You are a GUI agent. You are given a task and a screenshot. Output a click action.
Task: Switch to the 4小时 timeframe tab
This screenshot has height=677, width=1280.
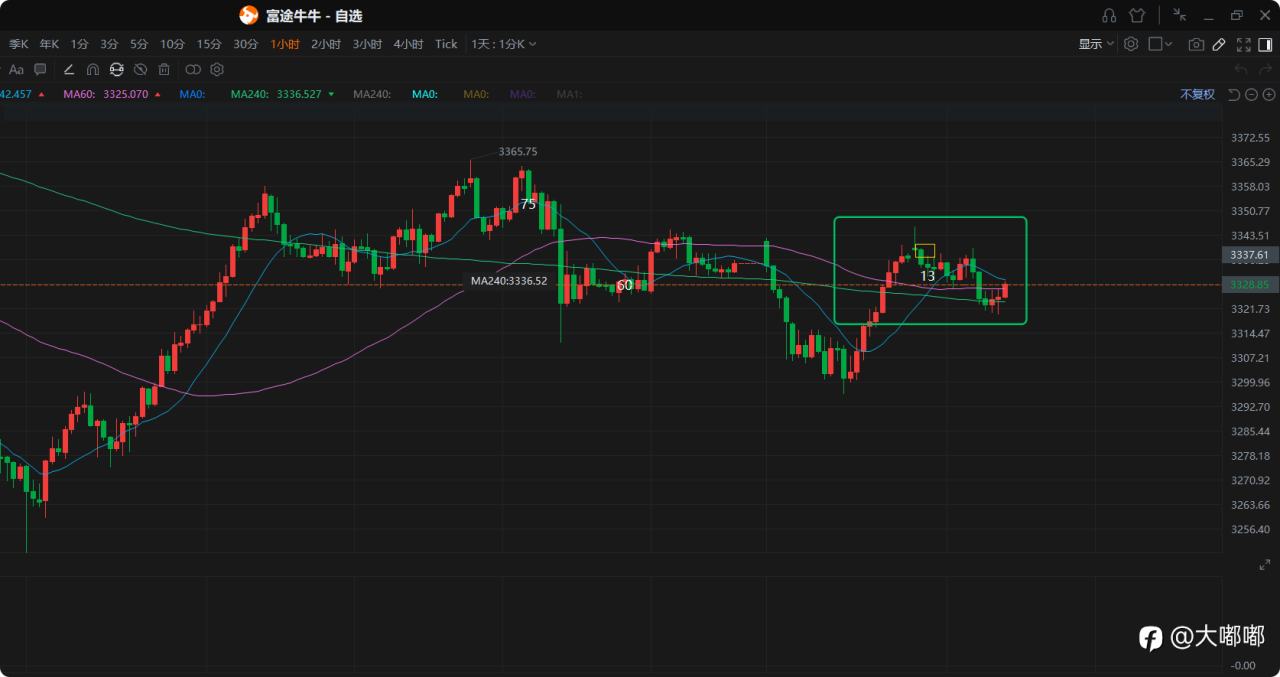pos(408,44)
